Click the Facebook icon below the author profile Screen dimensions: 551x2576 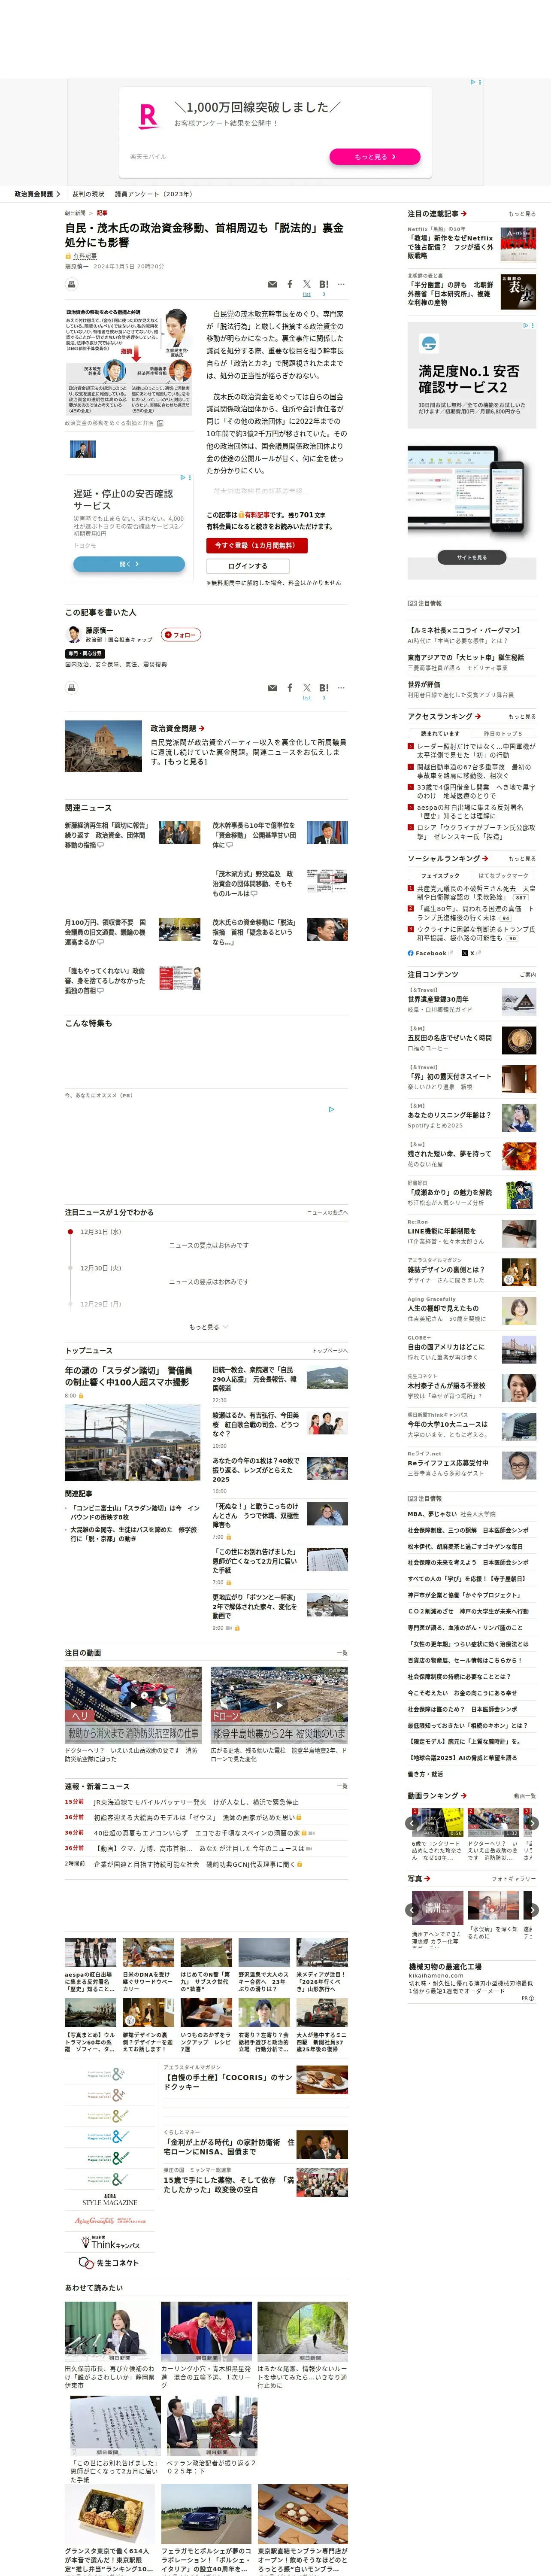point(290,688)
